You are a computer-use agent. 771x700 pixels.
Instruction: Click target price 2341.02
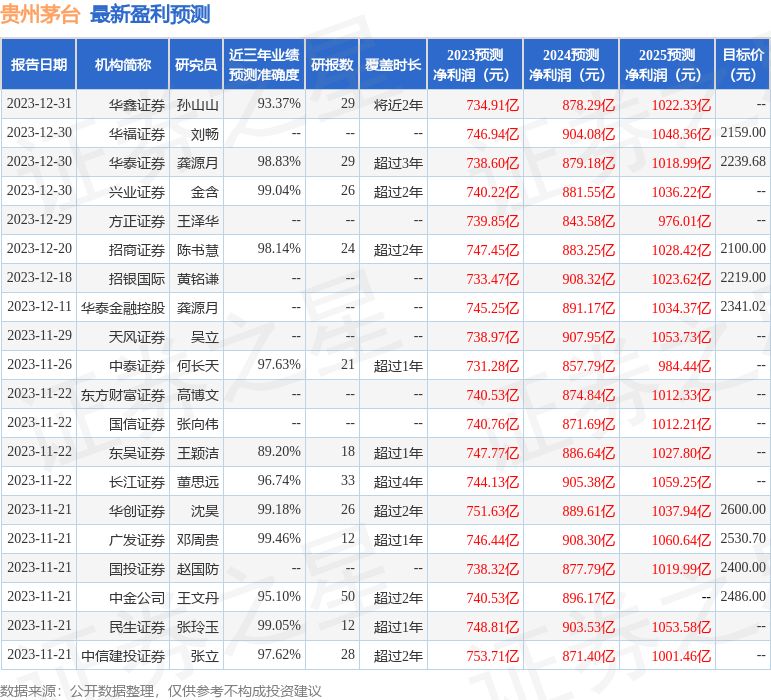pyautogui.click(x=743, y=307)
